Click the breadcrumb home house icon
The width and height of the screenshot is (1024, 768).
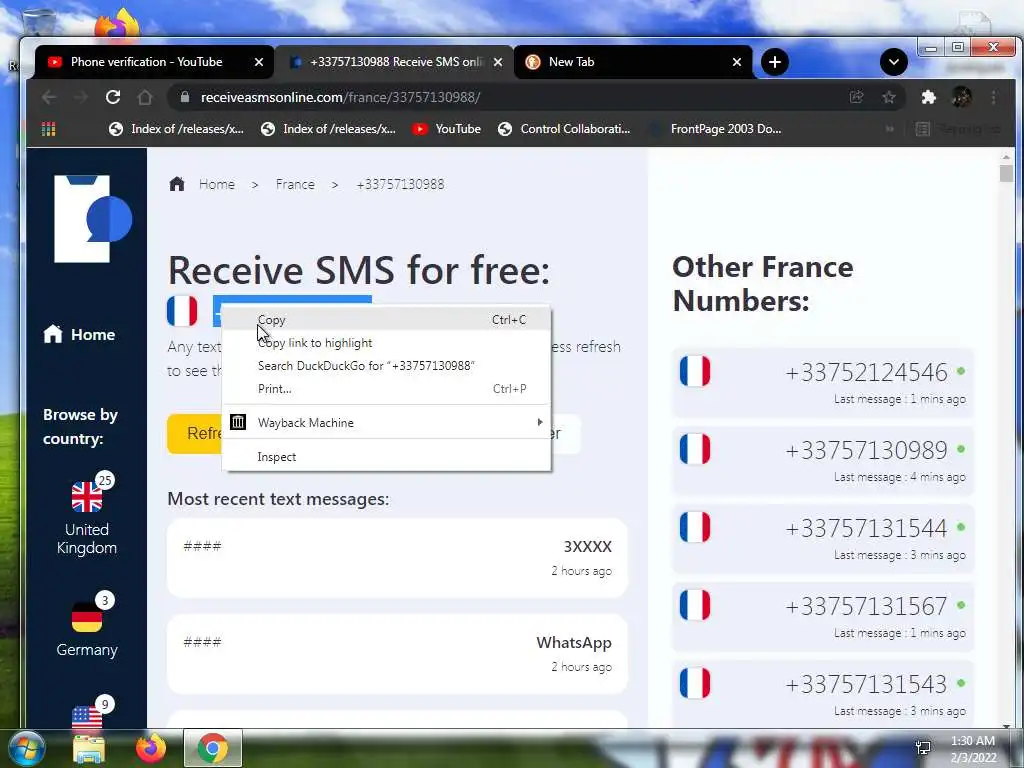pos(177,184)
